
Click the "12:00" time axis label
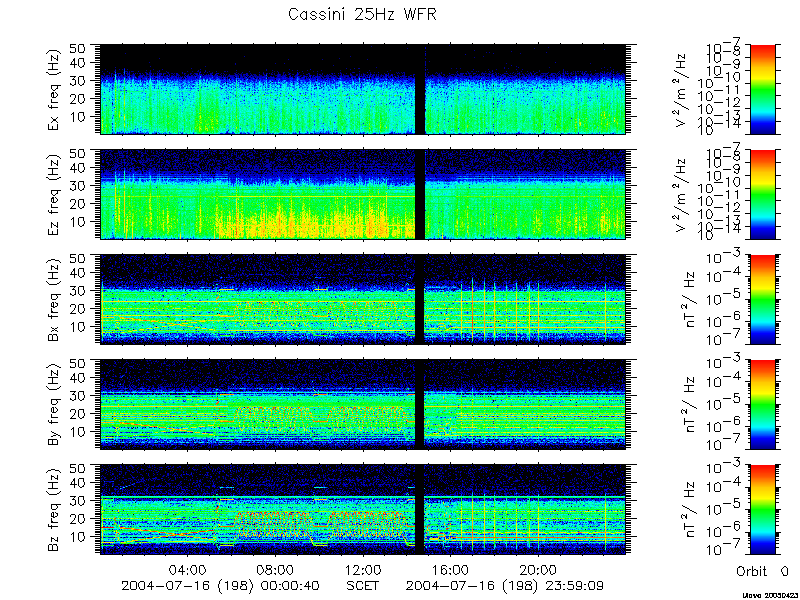363,569
